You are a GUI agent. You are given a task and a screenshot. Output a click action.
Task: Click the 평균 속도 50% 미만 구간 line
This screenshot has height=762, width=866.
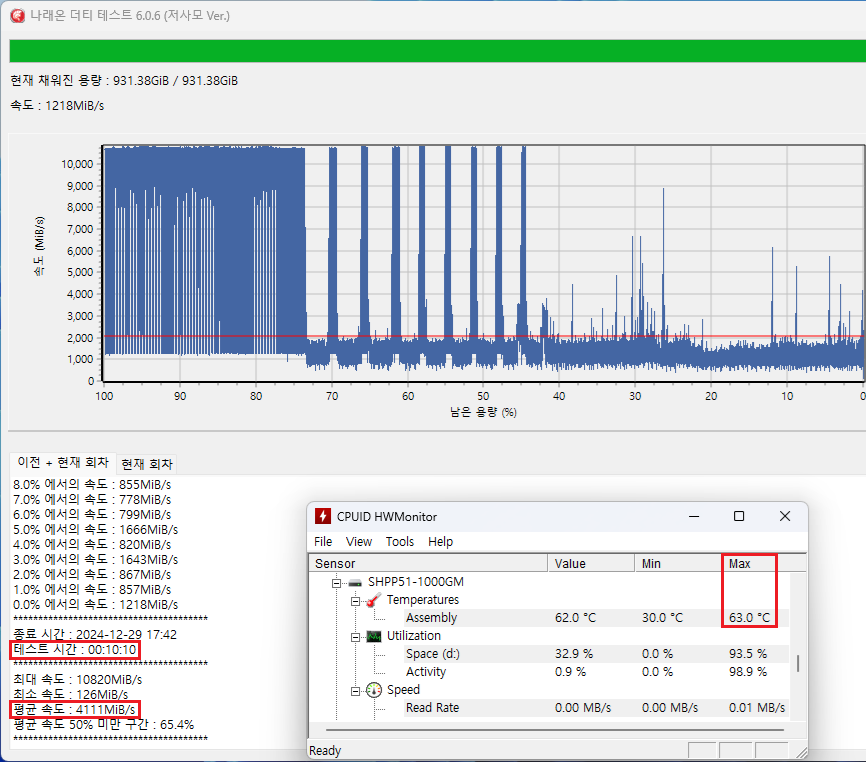(104, 724)
